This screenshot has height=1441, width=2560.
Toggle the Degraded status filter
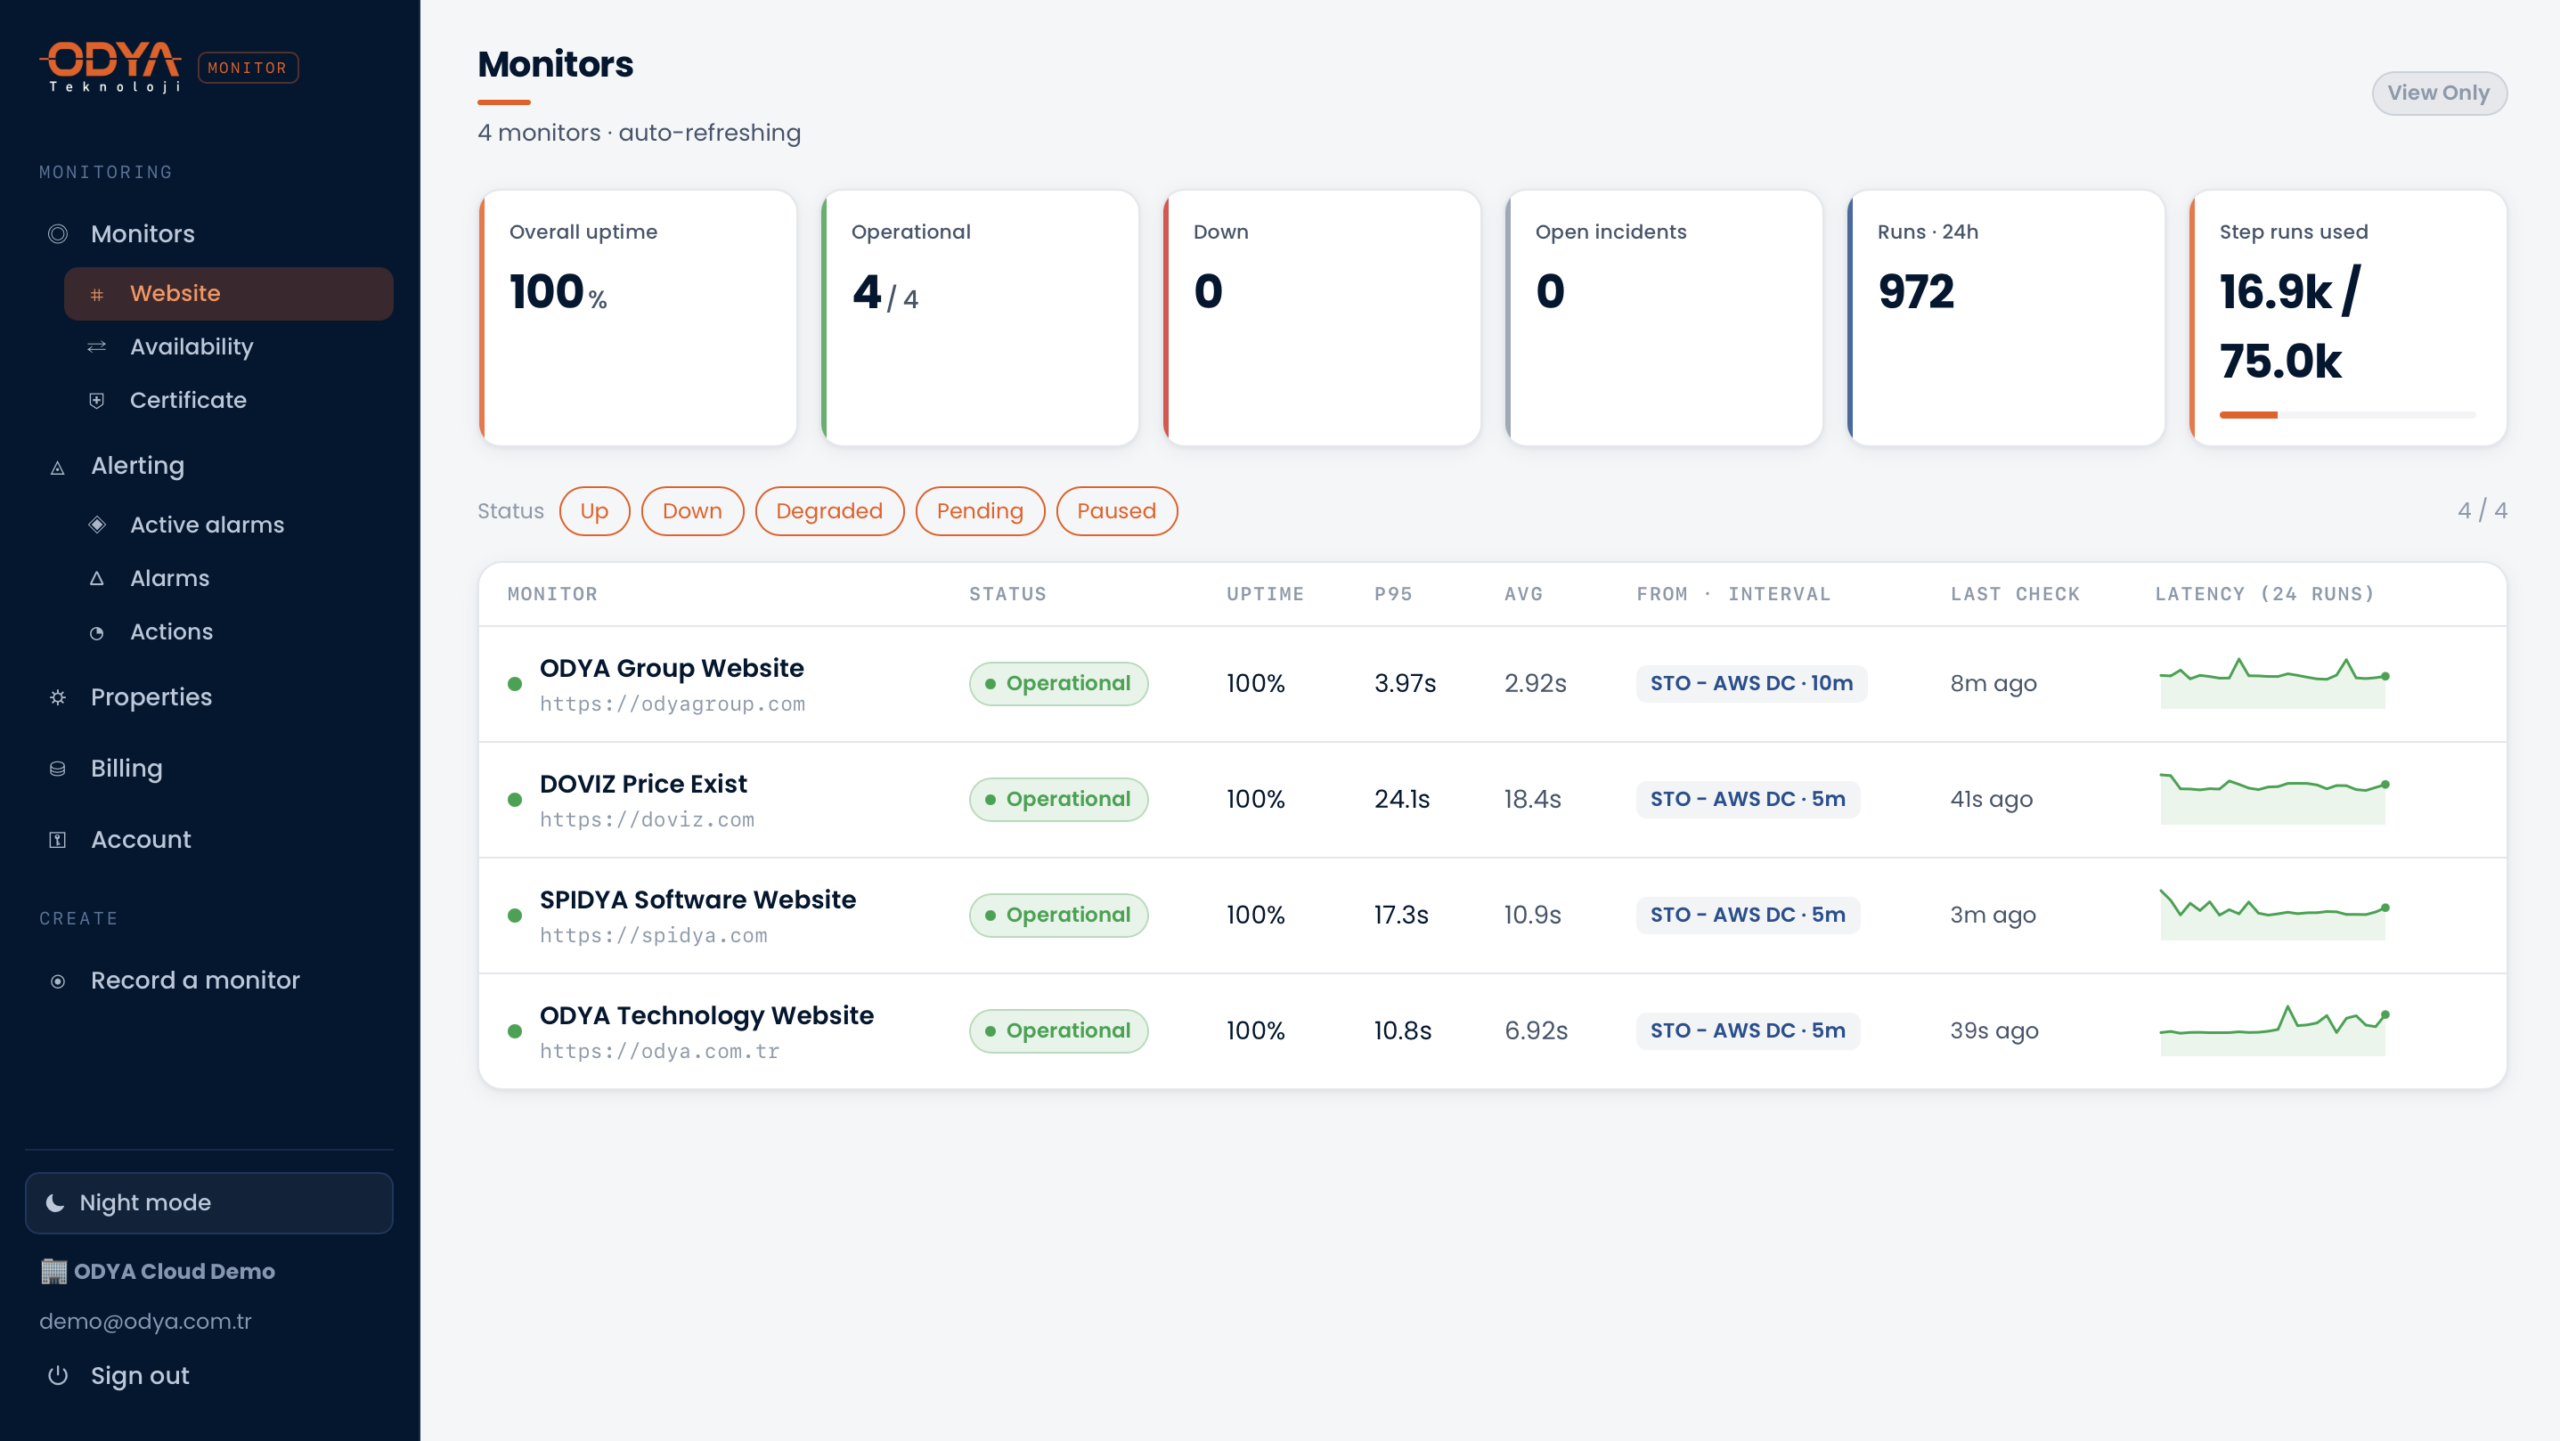coord(829,511)
